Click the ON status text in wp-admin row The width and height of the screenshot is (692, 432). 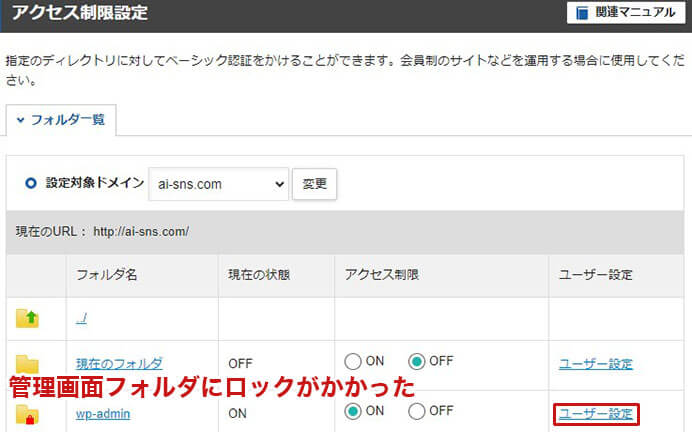tap(237, 413)
